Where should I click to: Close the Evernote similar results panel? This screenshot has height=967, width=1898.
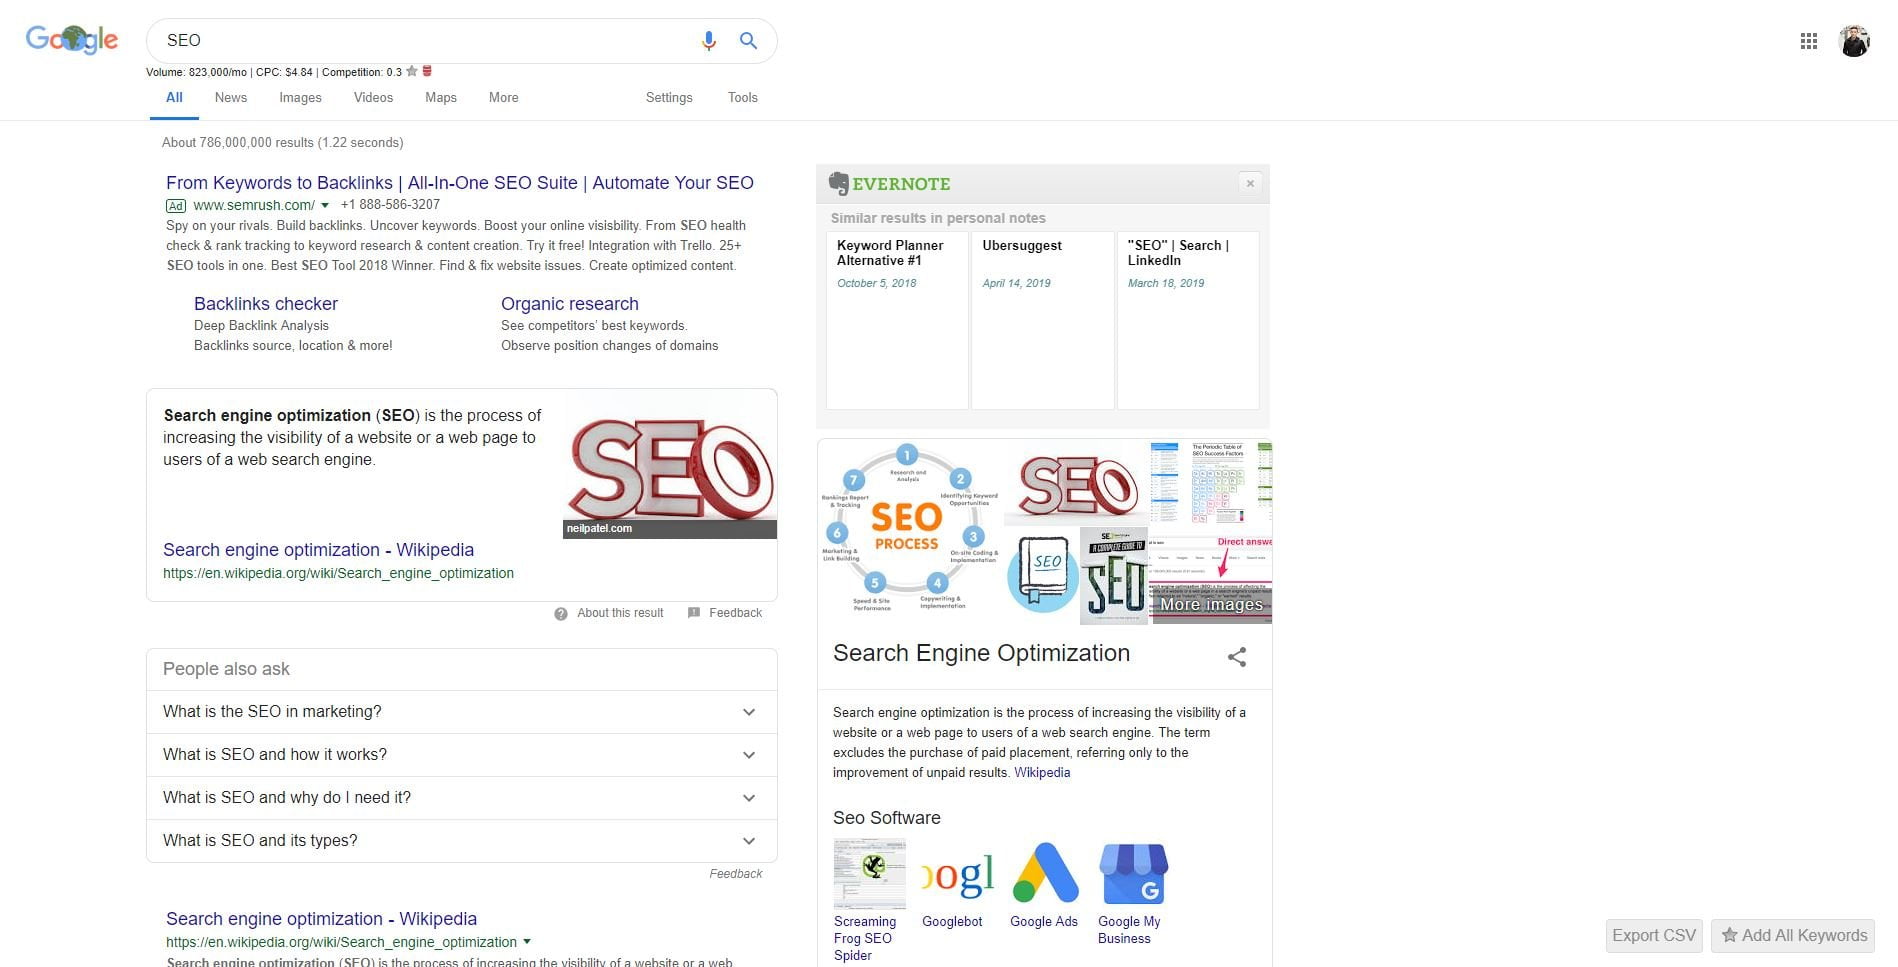(1249, 183)
